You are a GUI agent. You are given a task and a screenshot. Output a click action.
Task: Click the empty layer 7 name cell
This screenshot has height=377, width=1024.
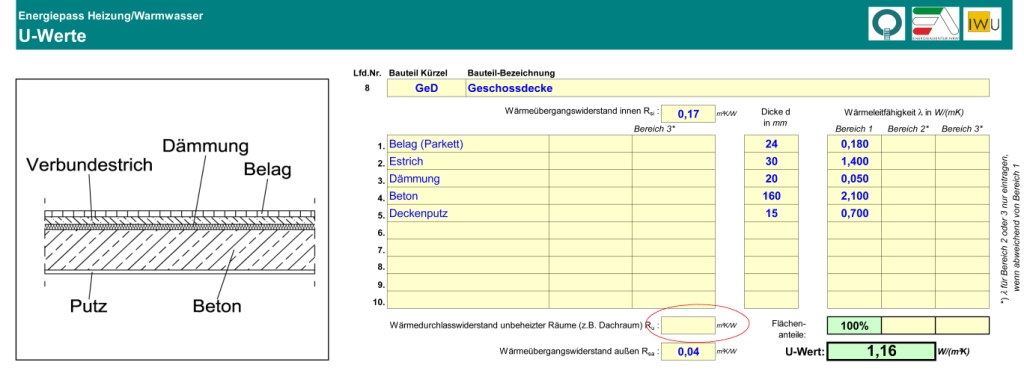click(468, 248)
